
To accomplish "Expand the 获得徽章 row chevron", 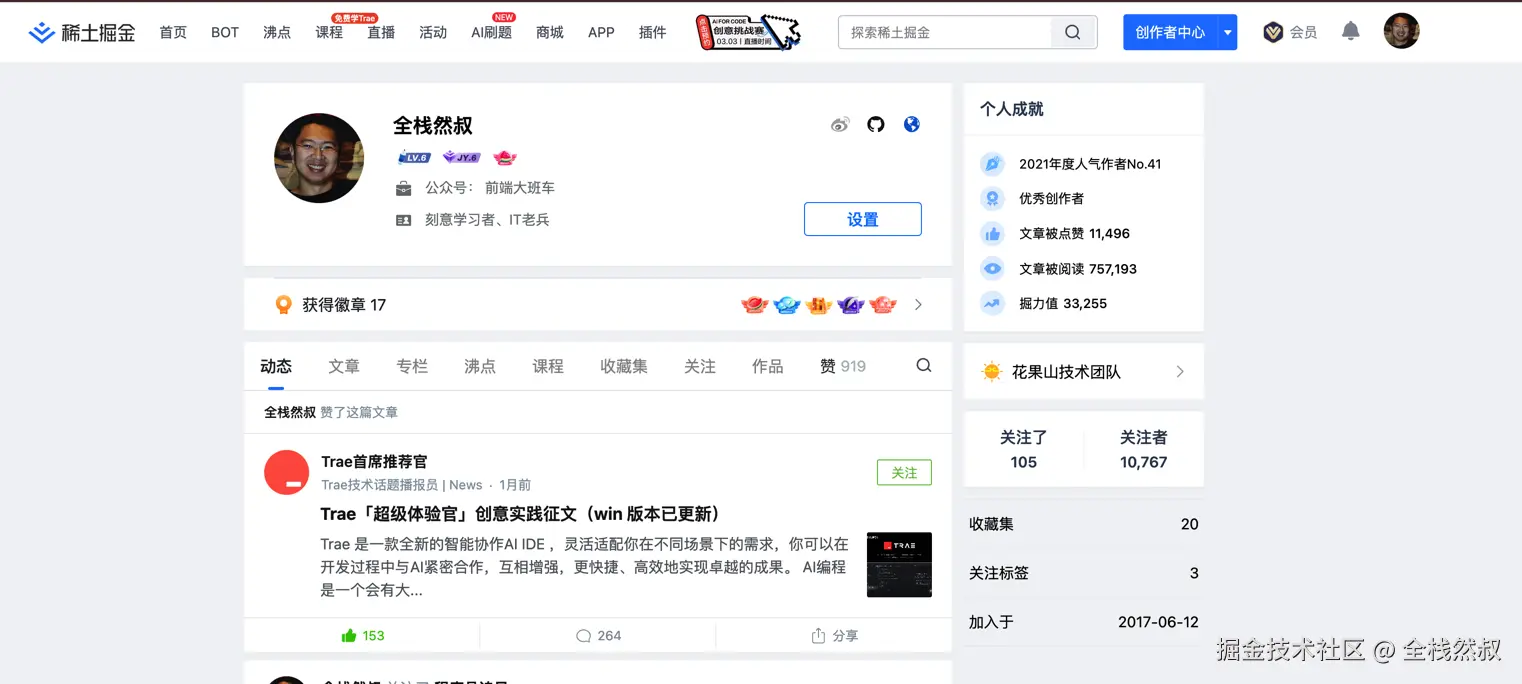I will tap(918, 305).
